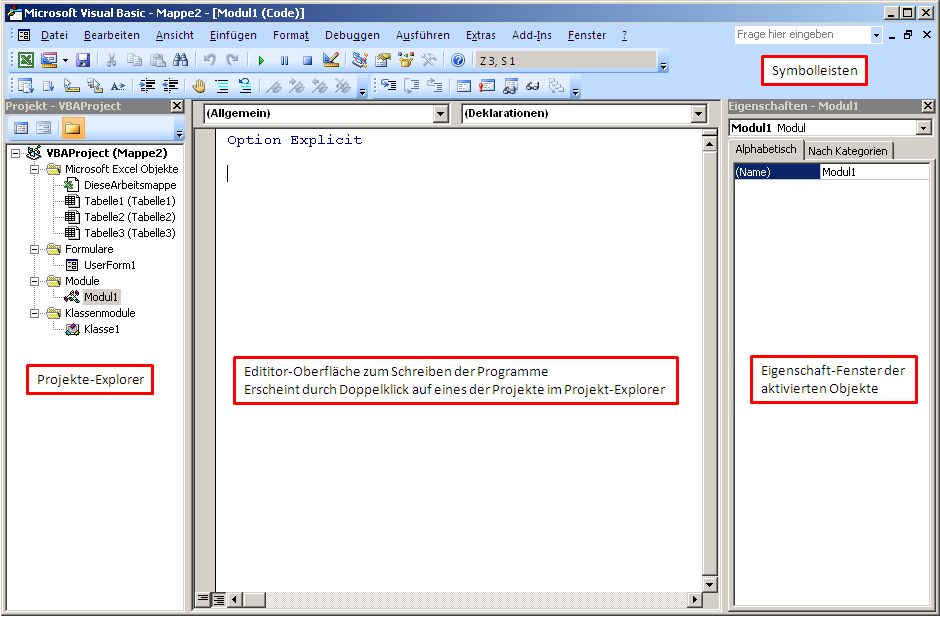This screenshot has height=617, width=940.
Task: Open the Locals Window icon
Action: [463, 86]
